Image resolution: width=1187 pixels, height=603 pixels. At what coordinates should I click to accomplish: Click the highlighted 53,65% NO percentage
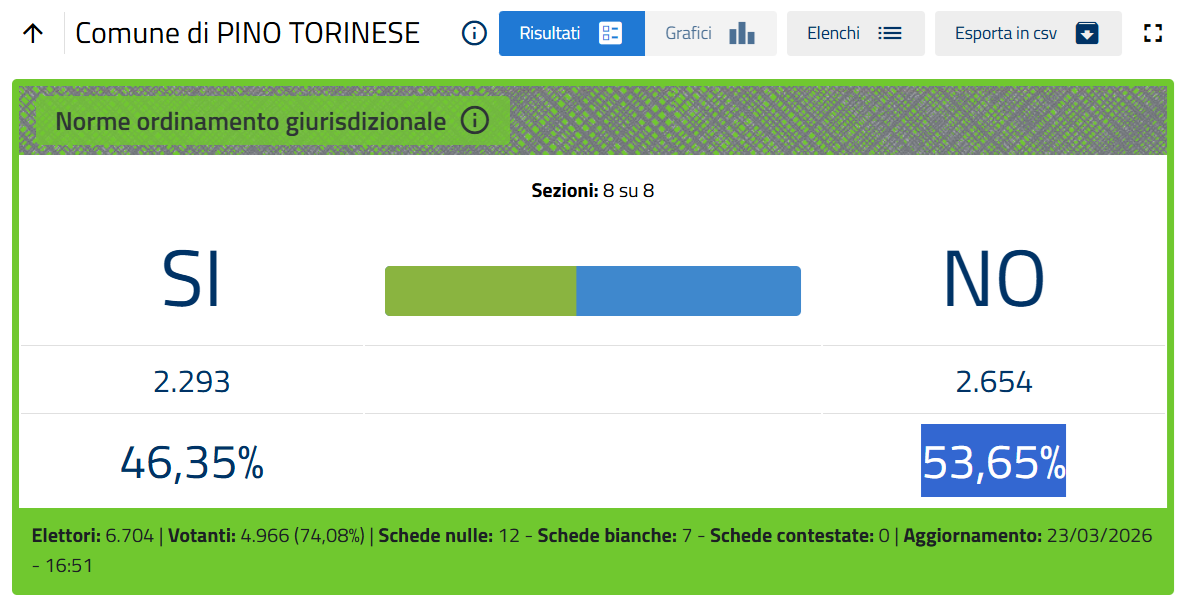993,461
